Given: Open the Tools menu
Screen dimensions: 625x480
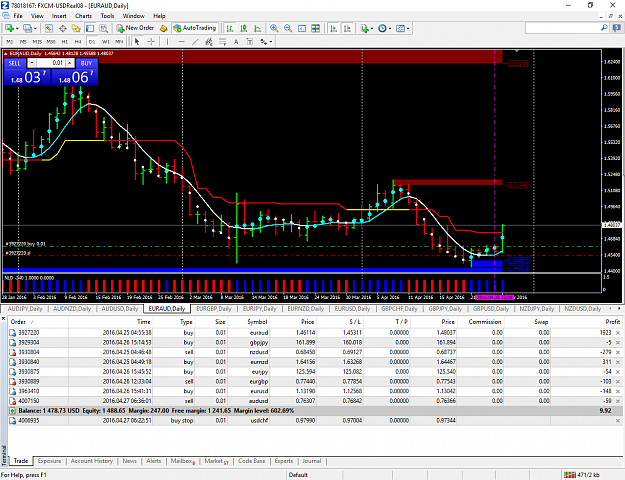Looking at the screenshot, I should click(107, 16).
